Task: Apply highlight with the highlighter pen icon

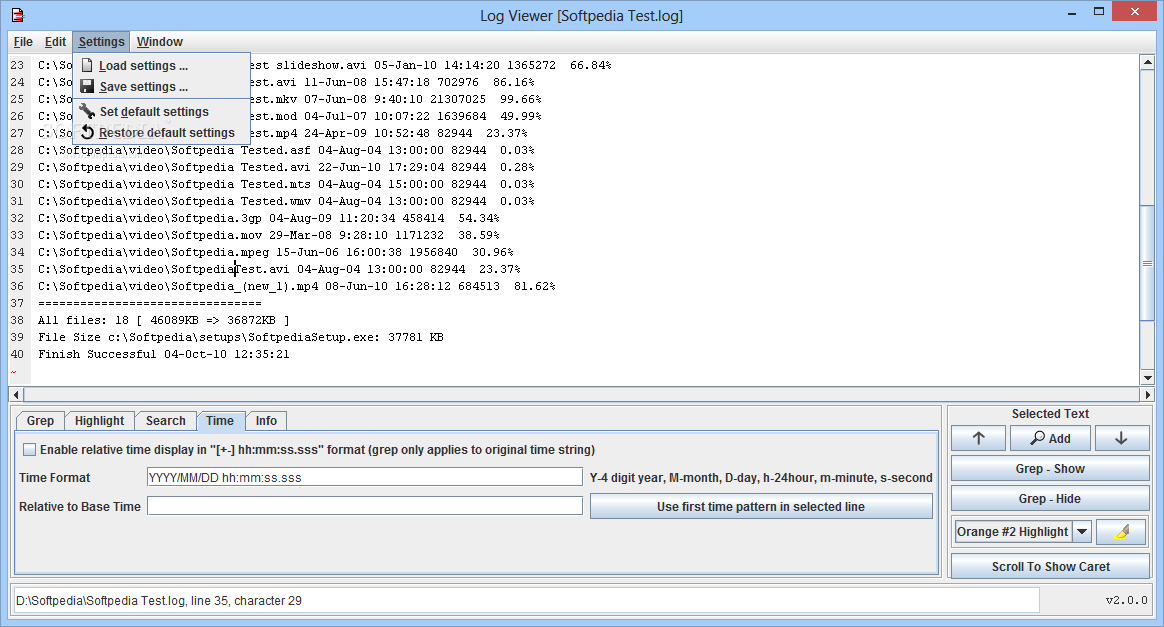Action: 1122,531
